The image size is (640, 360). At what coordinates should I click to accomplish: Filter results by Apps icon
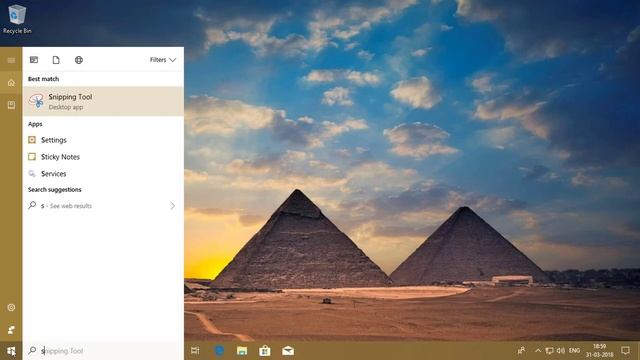point(34,60)
